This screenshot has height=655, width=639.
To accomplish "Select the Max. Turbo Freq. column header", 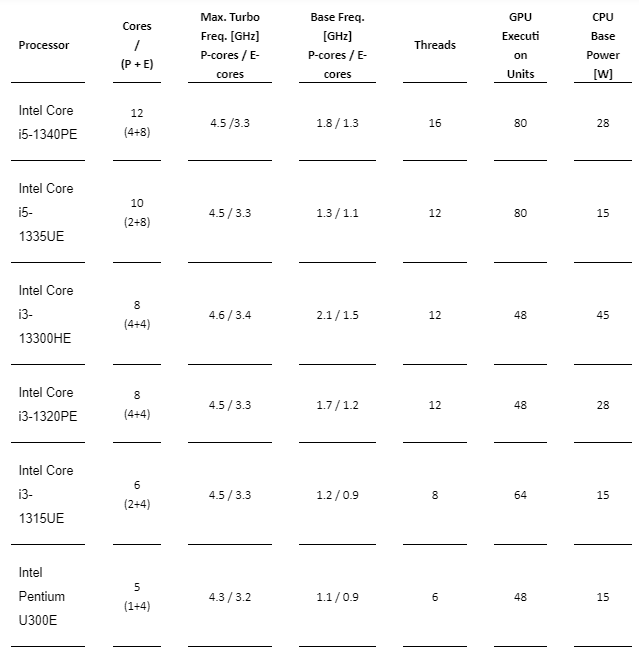I will pos(229,46).
